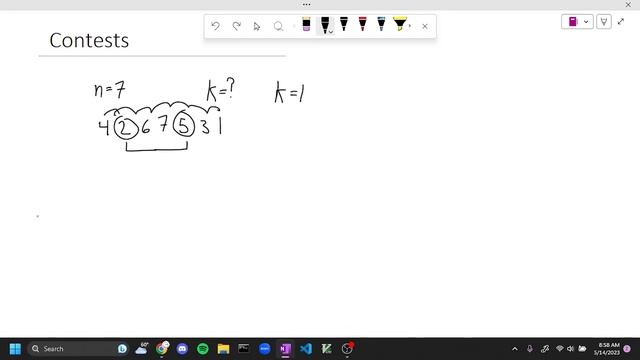Viewport: 640px width, 360px height.
Task: Click the Contests page title
Action: point(89,40)
